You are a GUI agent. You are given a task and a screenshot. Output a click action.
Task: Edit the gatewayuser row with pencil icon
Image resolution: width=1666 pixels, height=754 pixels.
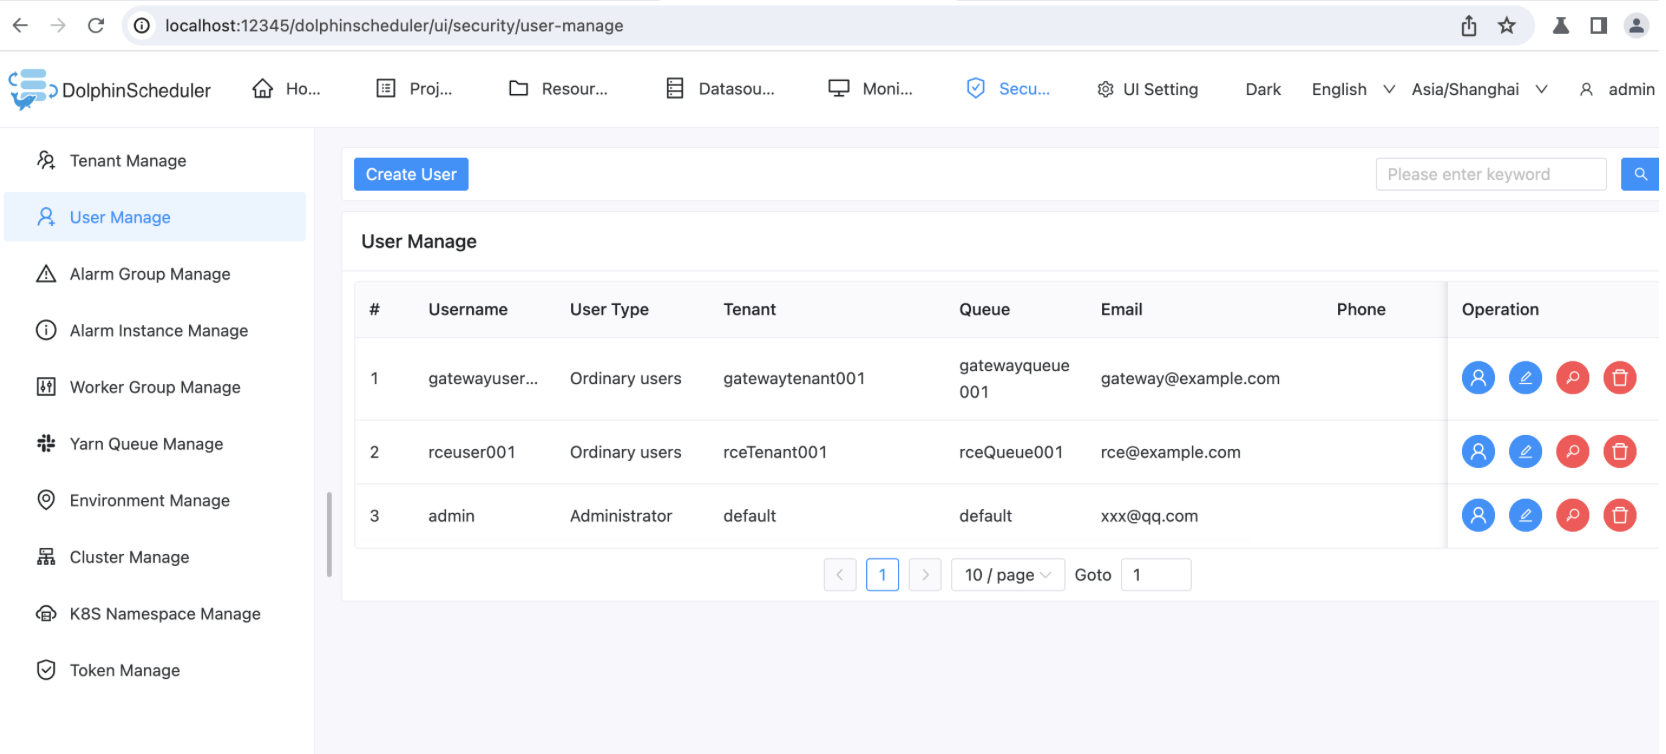click(x=1525, y=378)
